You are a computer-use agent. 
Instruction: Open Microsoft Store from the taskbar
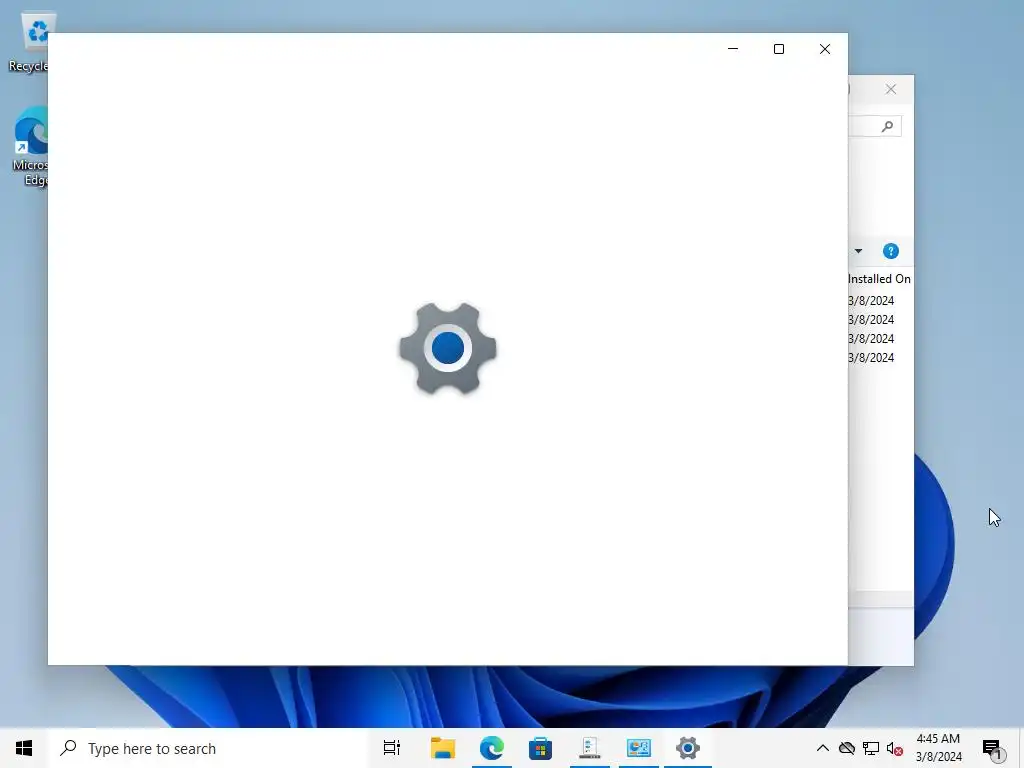541,748
